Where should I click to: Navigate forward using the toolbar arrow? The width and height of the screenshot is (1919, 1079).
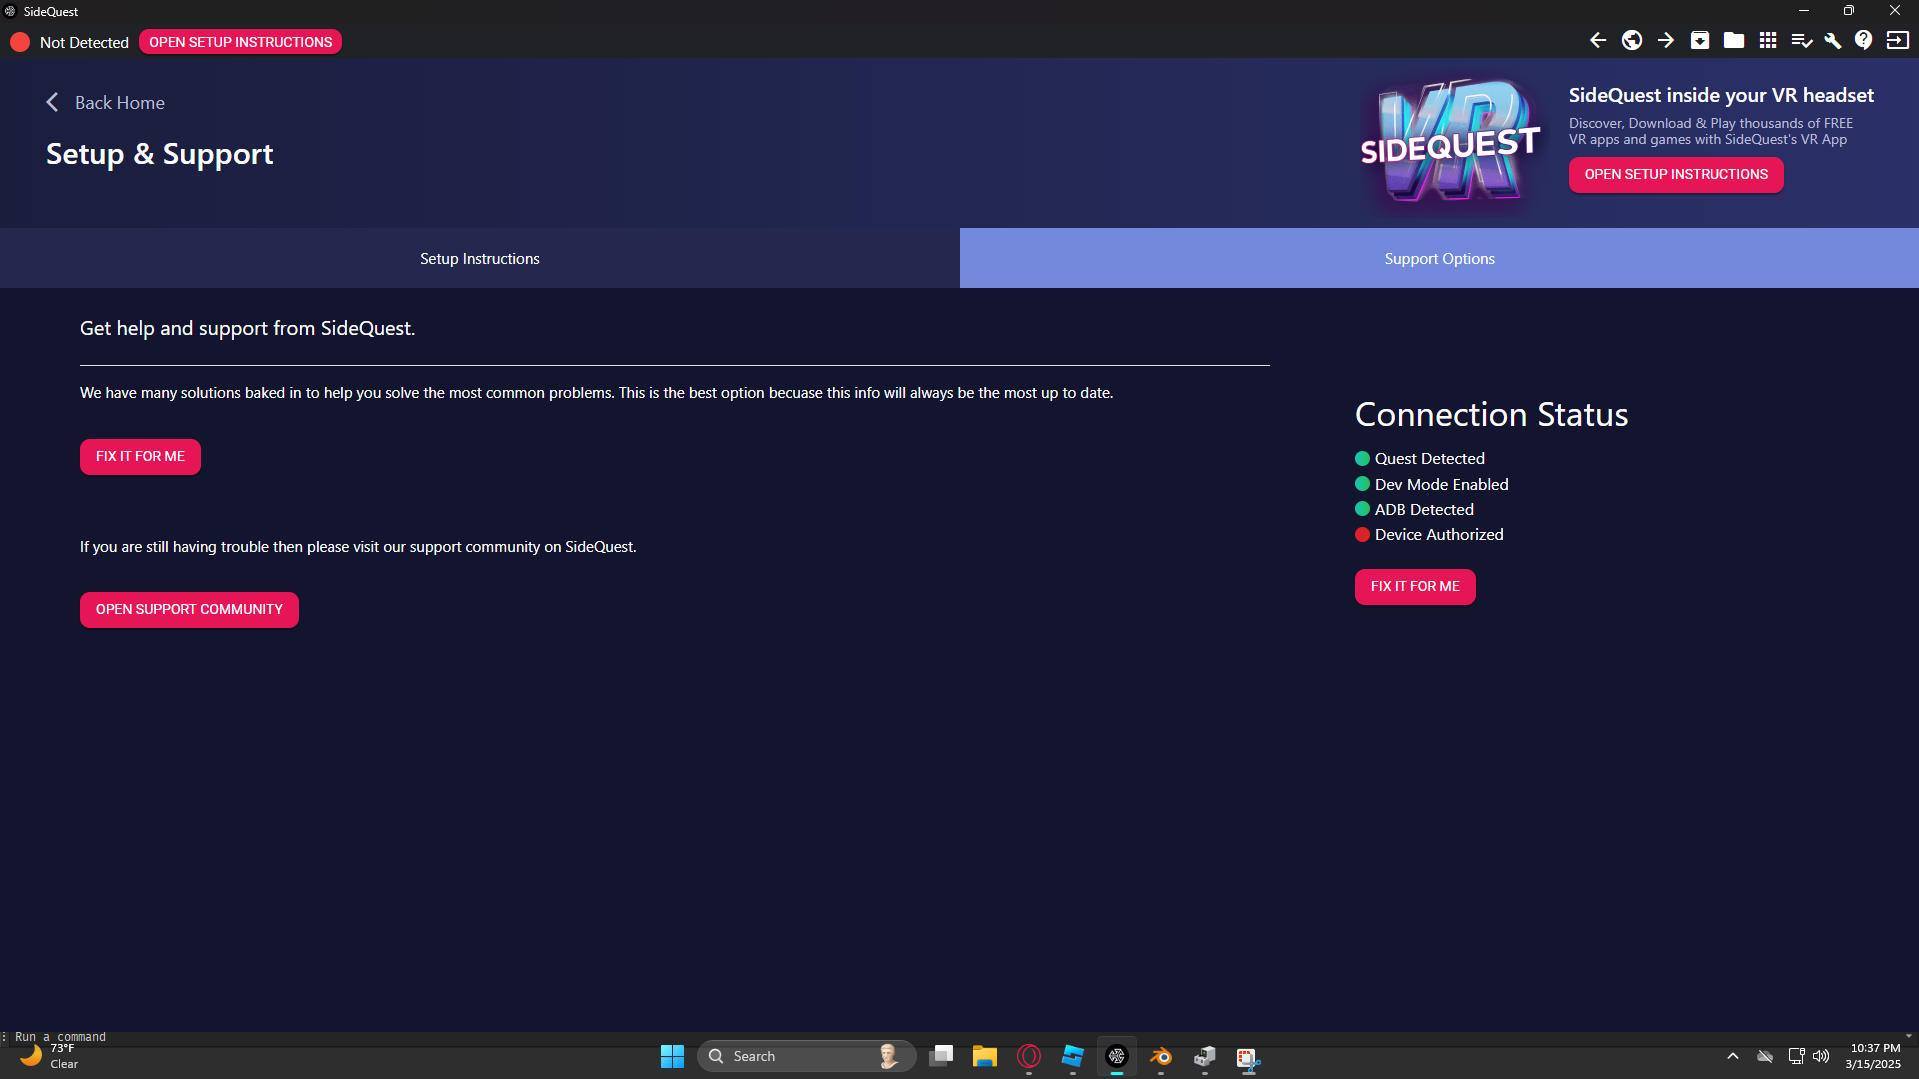click(x=1665, y=40)
